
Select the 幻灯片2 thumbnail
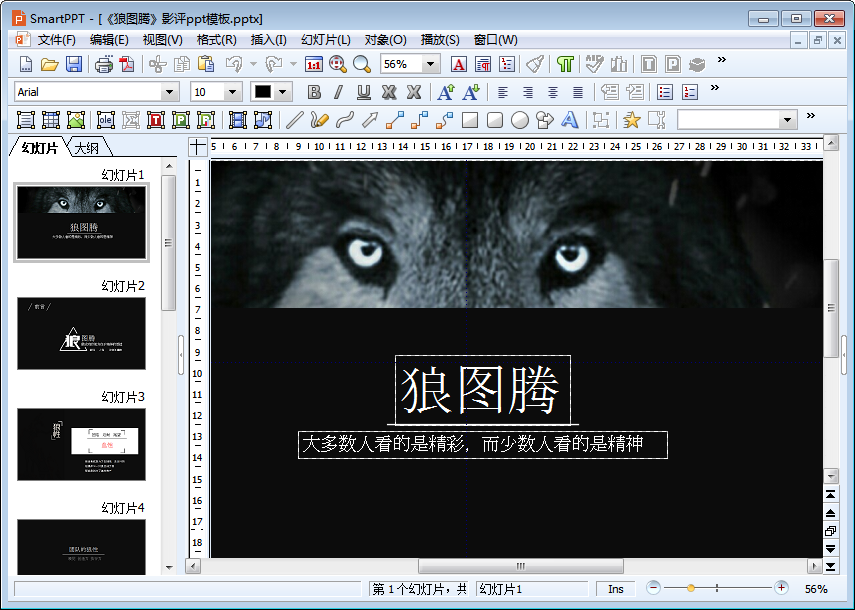click(x=81, y=333)
